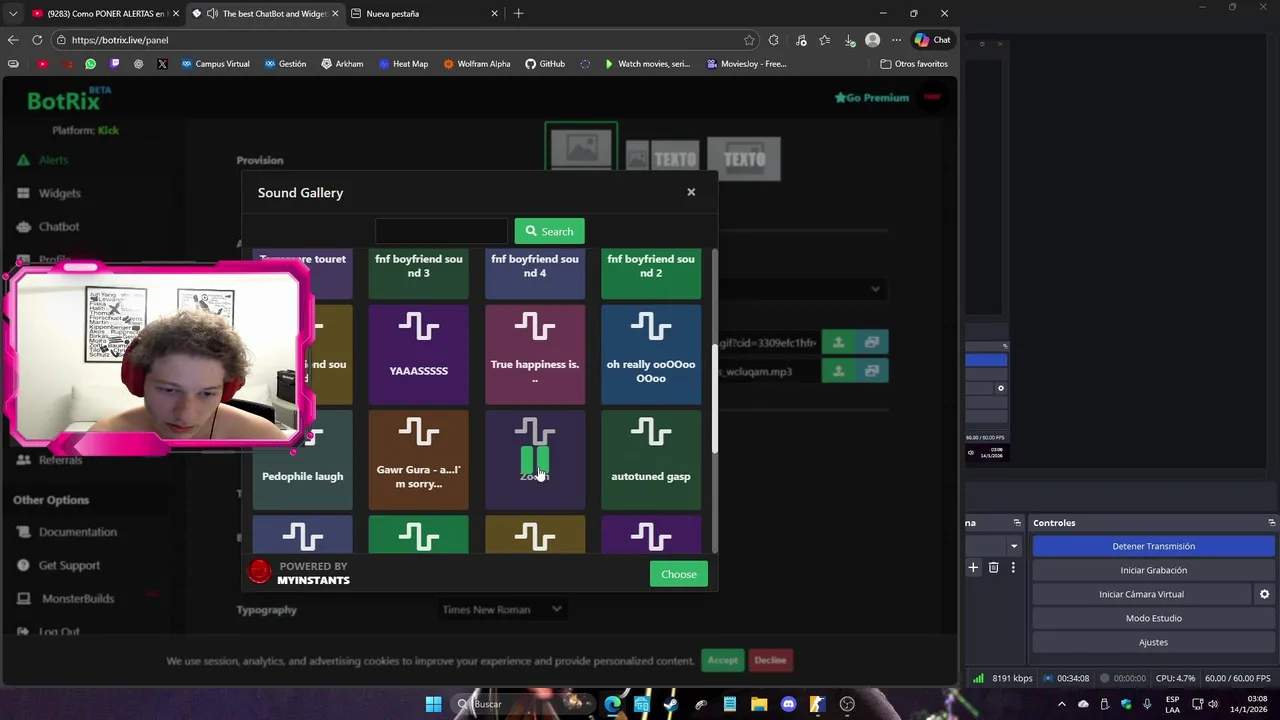Select the fnf boyfriend sound 4 tile
Image resolution: width=1280 pixels, height=720 pixels.
point(535,273)
